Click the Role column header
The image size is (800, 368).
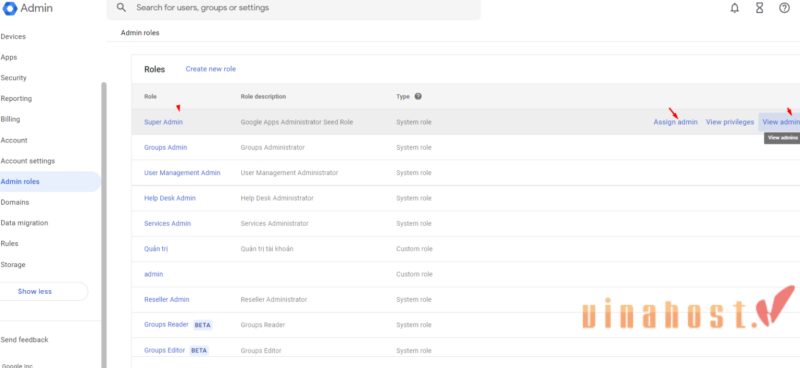pos(151,96)
